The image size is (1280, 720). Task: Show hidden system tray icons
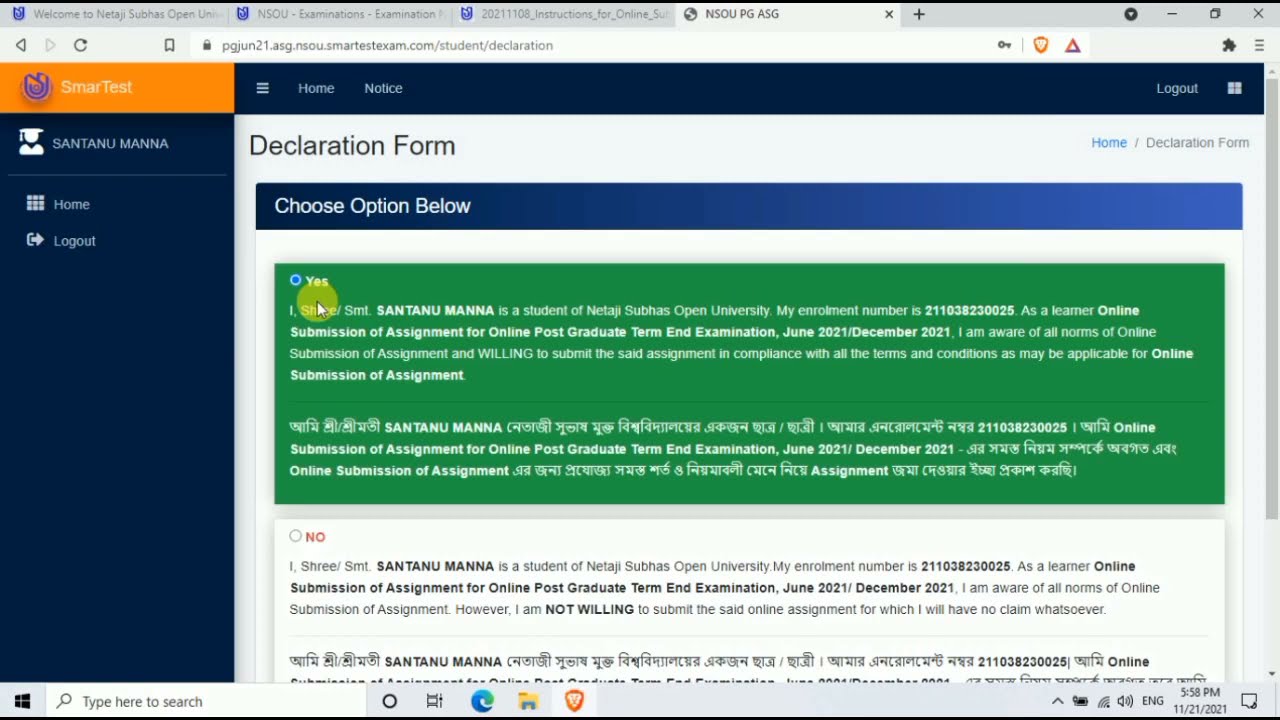(x=1057, y=701)
